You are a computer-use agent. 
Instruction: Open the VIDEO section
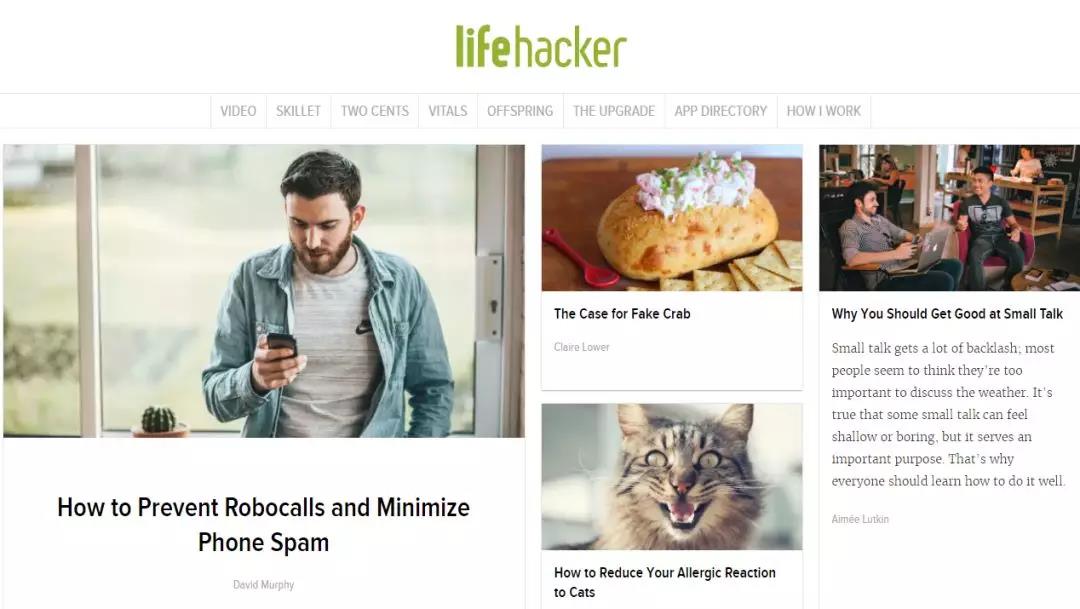click(x=238, y=111)
